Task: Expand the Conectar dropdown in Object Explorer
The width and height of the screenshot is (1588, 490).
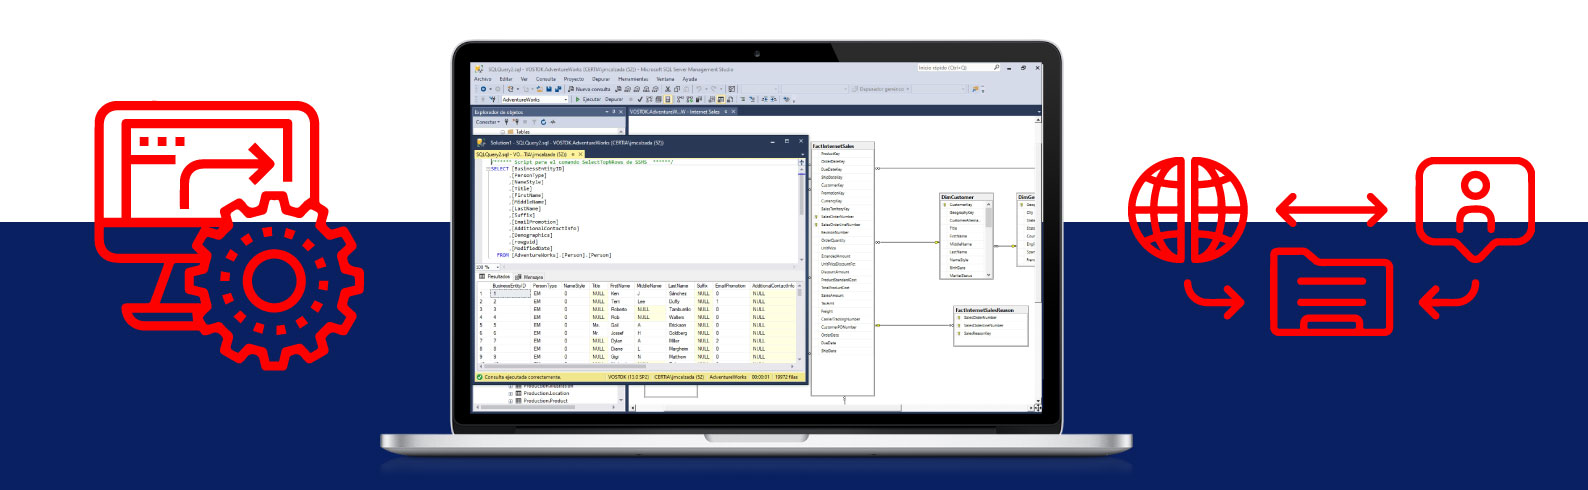Action: click(487, 122)
